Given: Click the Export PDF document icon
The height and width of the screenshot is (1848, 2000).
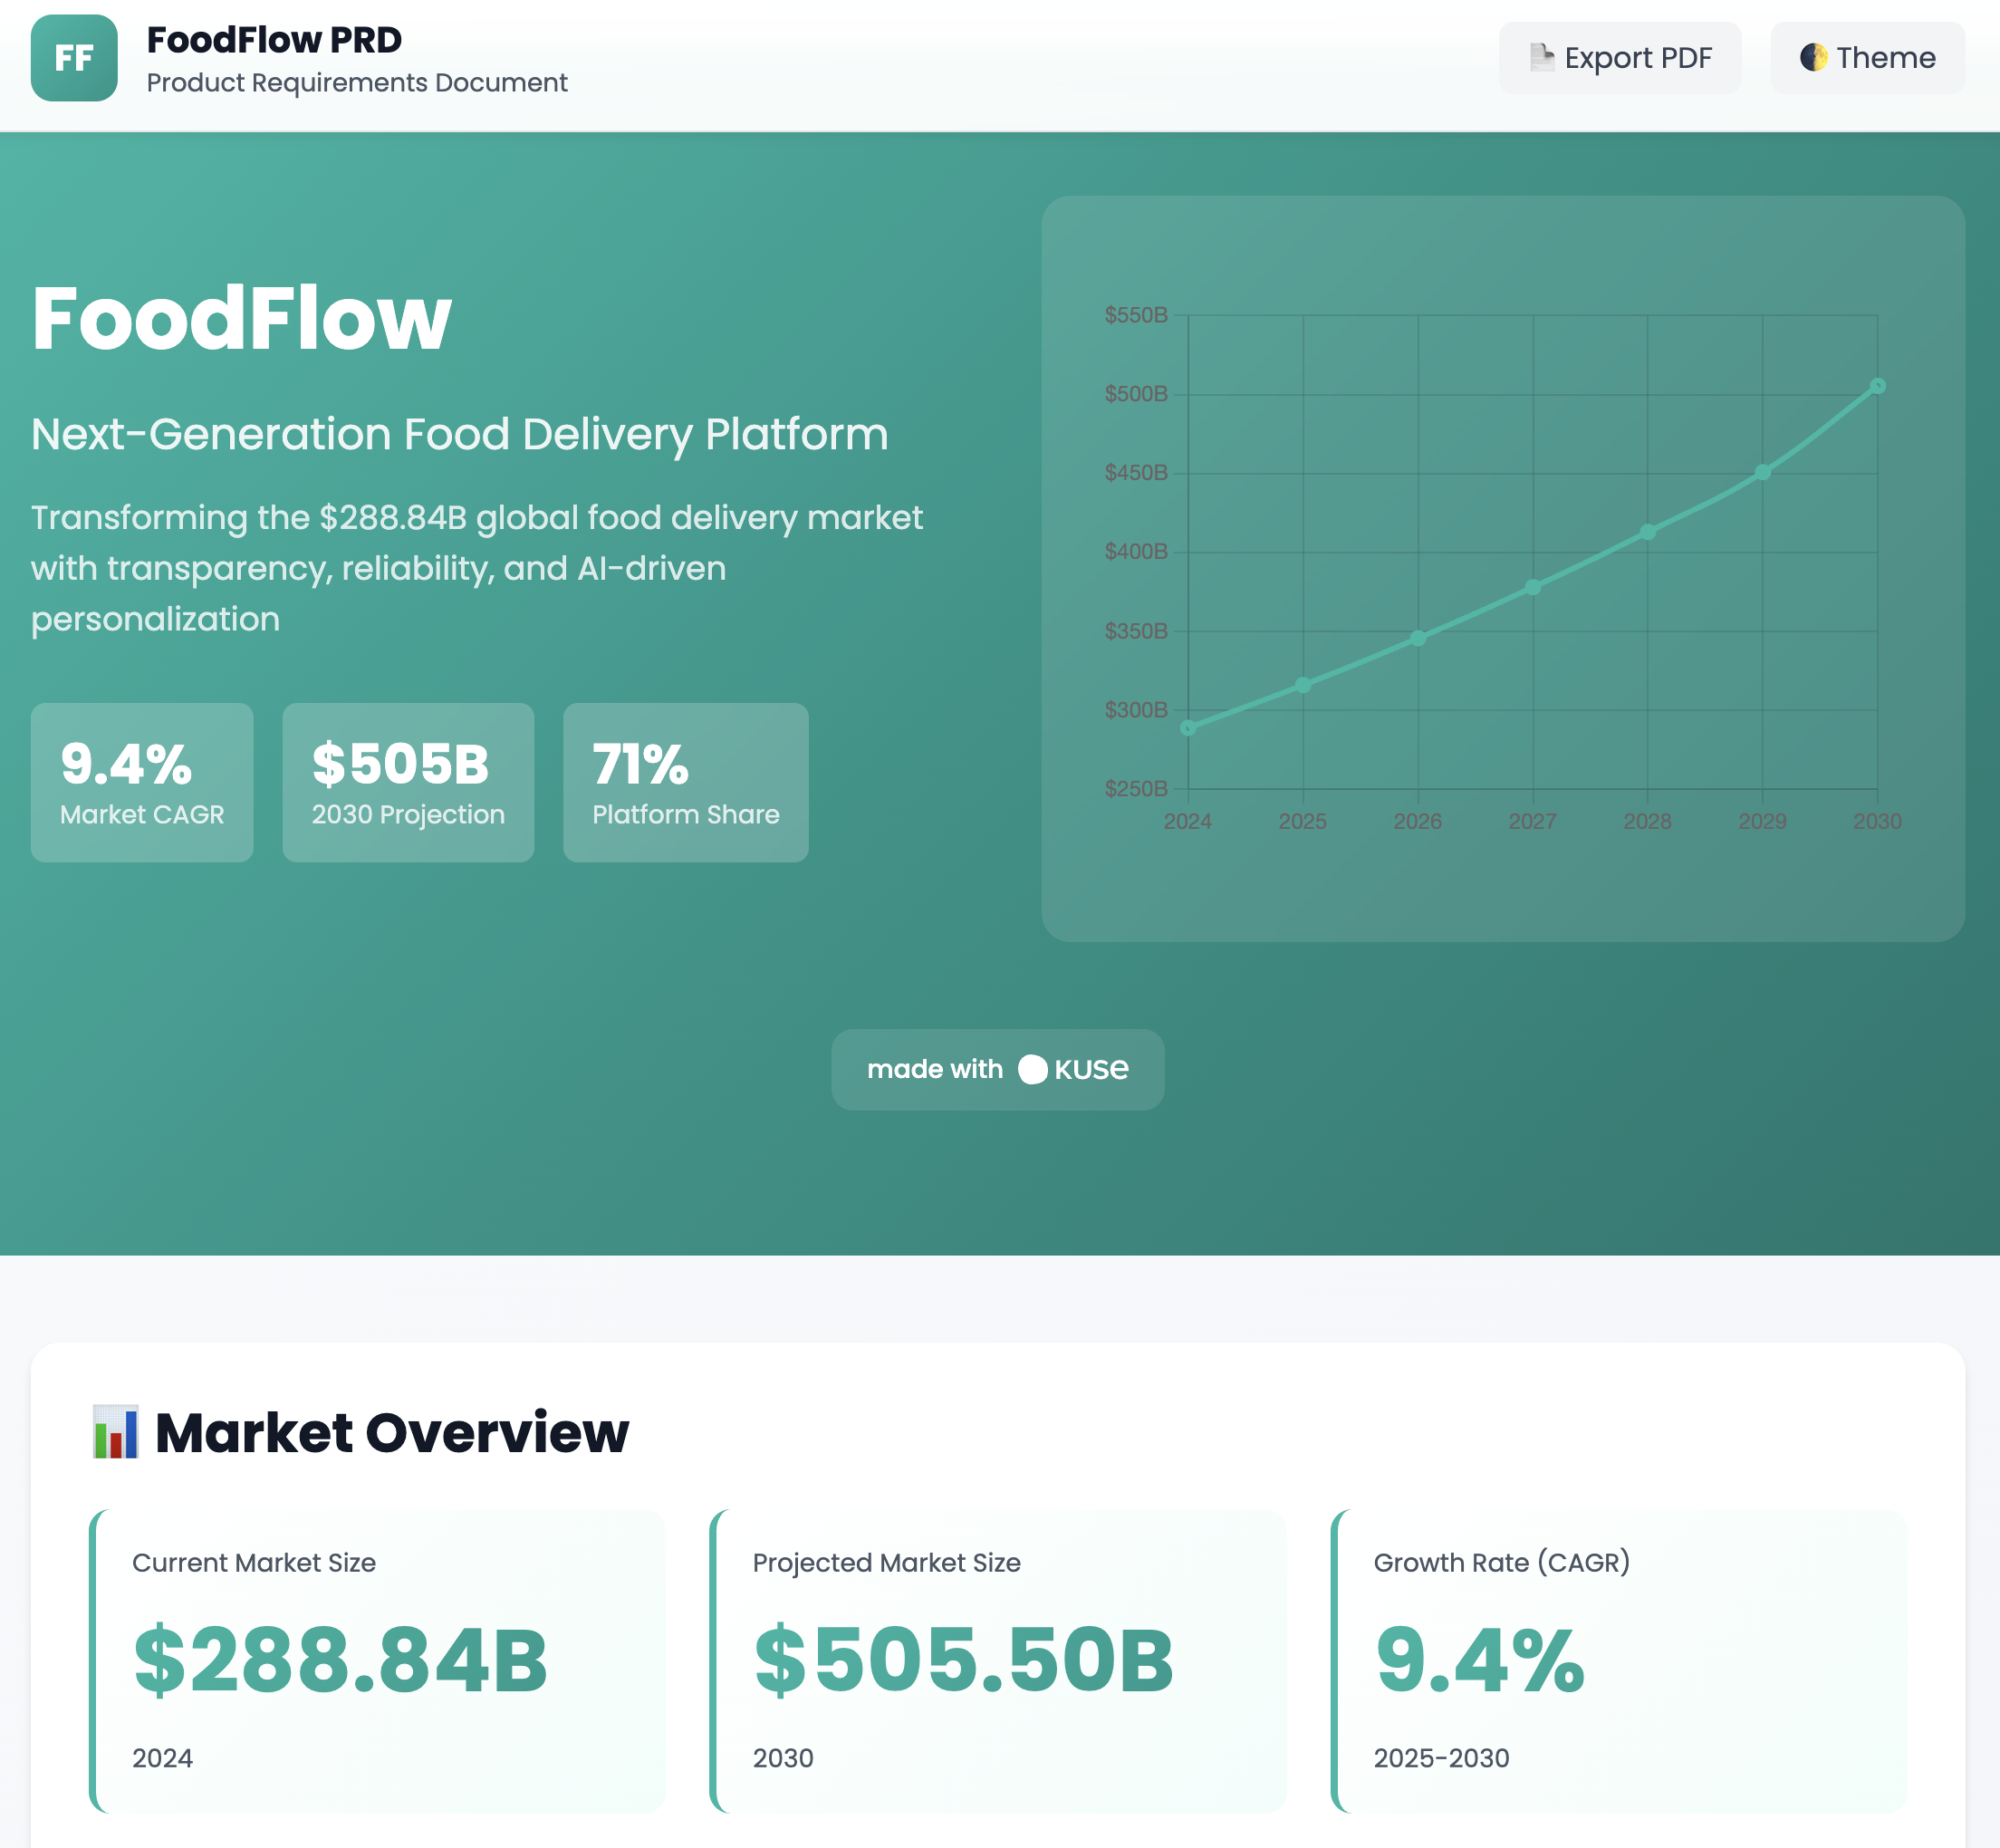Looking at the screenshot, I should (x=1541, y=57).
